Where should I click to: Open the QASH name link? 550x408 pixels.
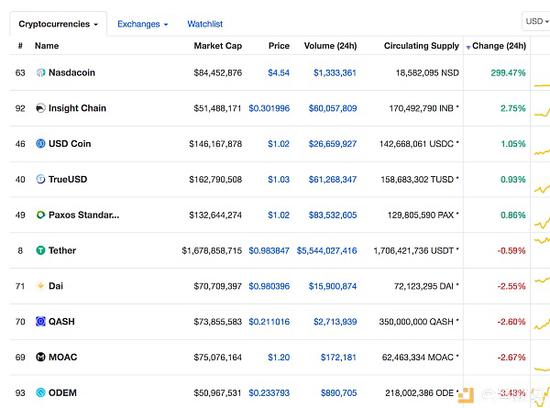[61, 321]
